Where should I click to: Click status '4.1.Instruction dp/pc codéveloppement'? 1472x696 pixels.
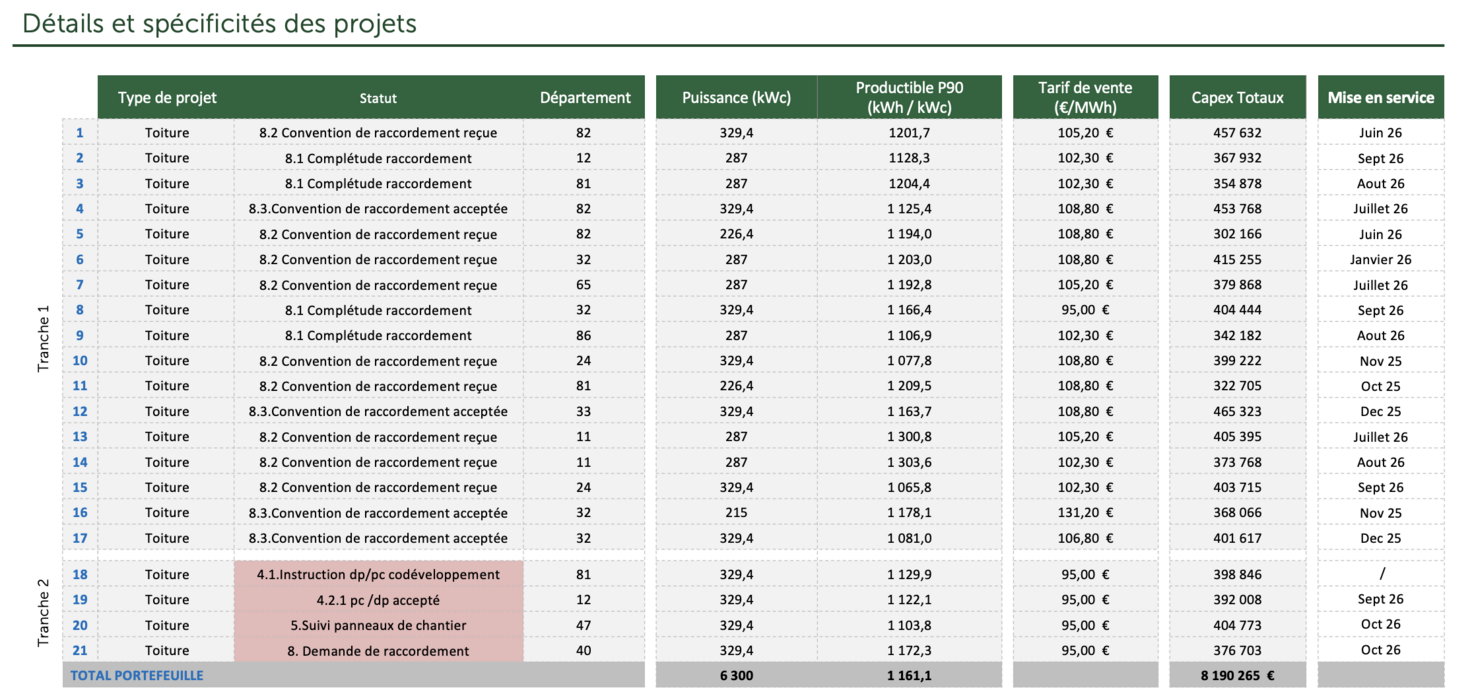tap(378, 574)
